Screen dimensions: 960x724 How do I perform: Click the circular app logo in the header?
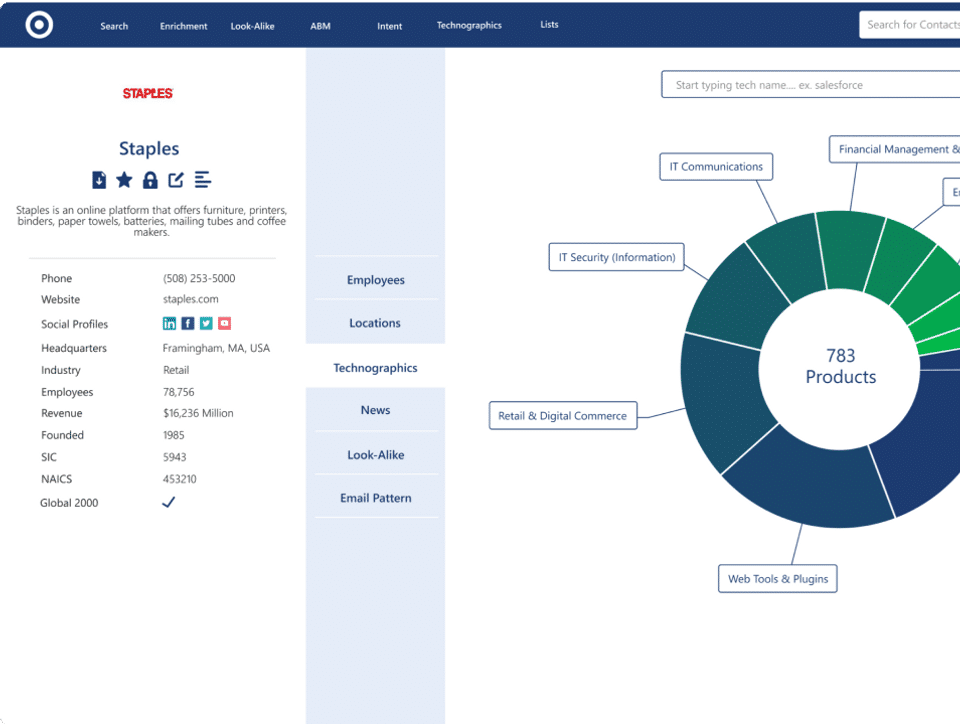(39, 24)
